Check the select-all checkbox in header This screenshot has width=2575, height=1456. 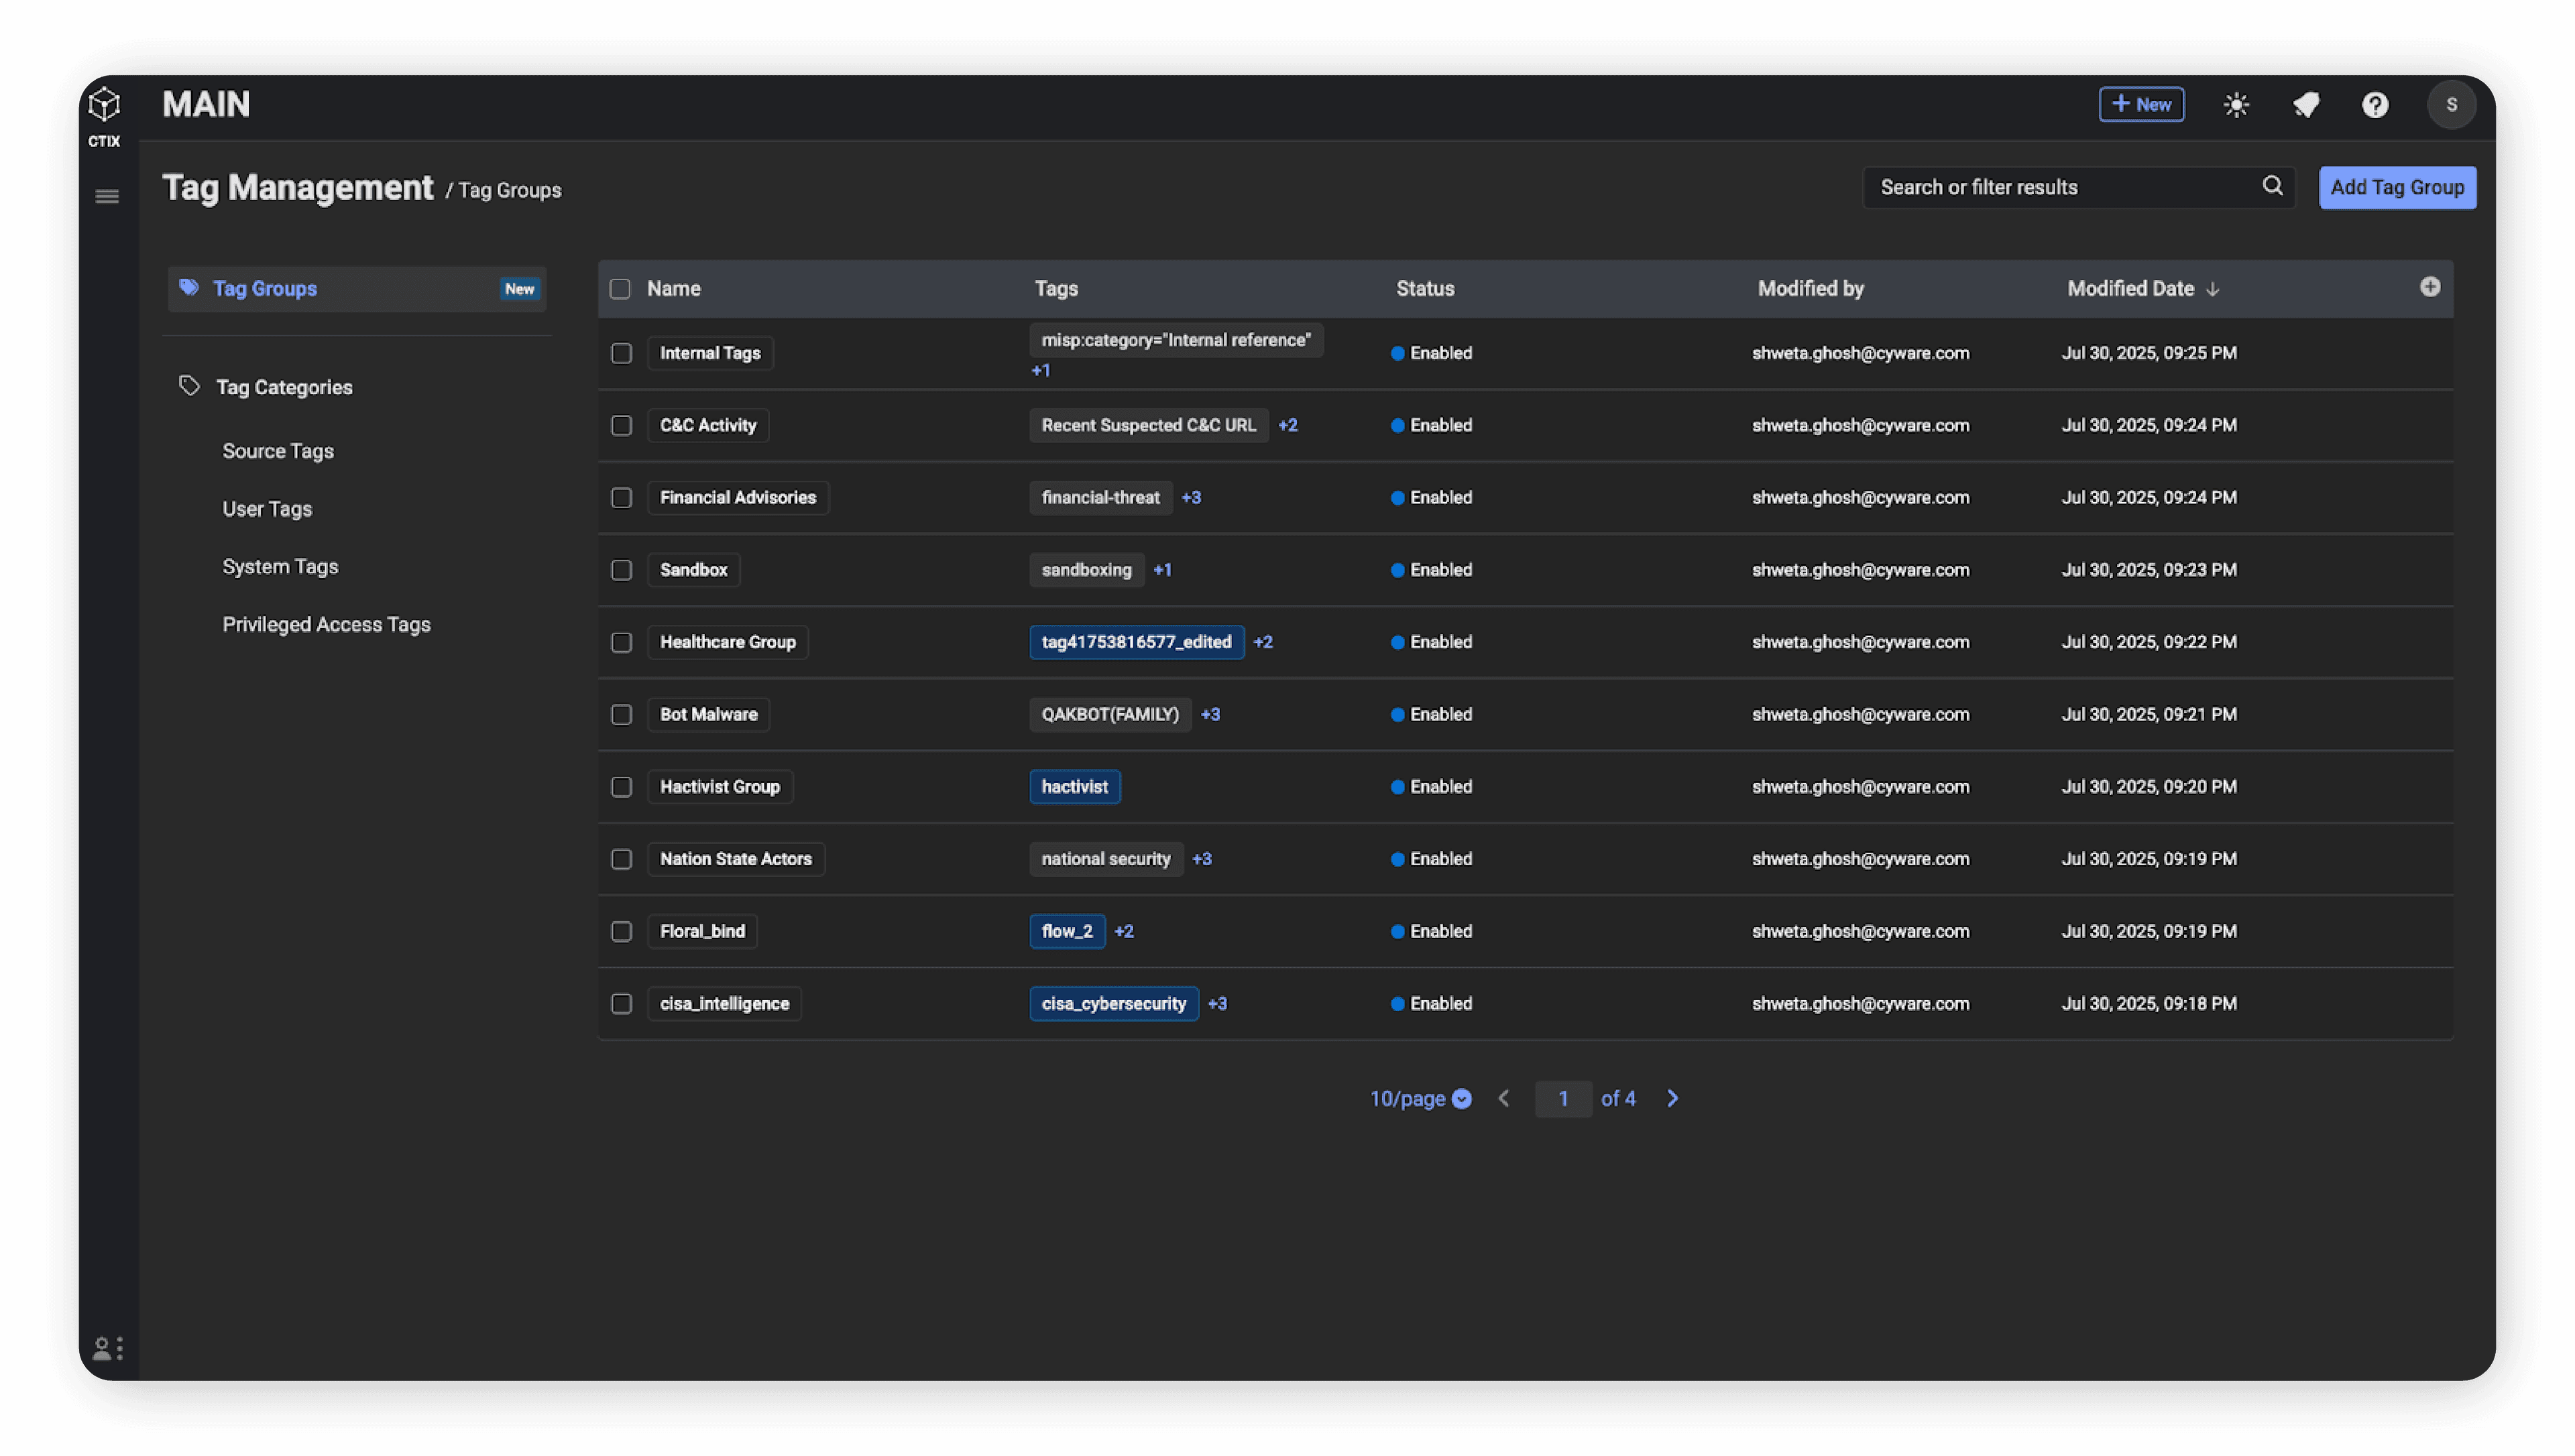[x=620, y=289]
